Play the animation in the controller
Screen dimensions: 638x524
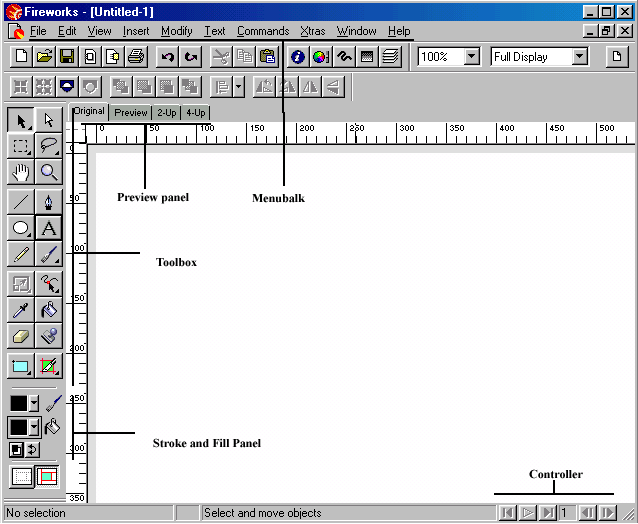pyautogui.click(x=528, y=513)
